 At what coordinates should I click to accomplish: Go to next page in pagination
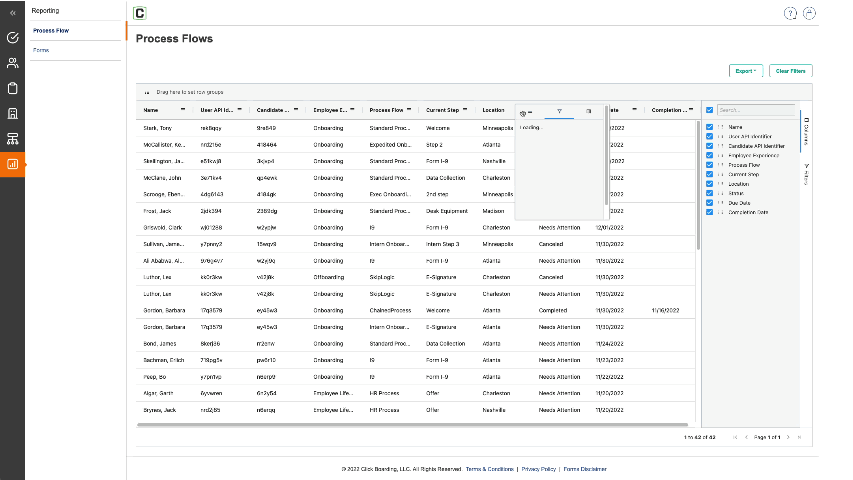[x=788, y=437]
